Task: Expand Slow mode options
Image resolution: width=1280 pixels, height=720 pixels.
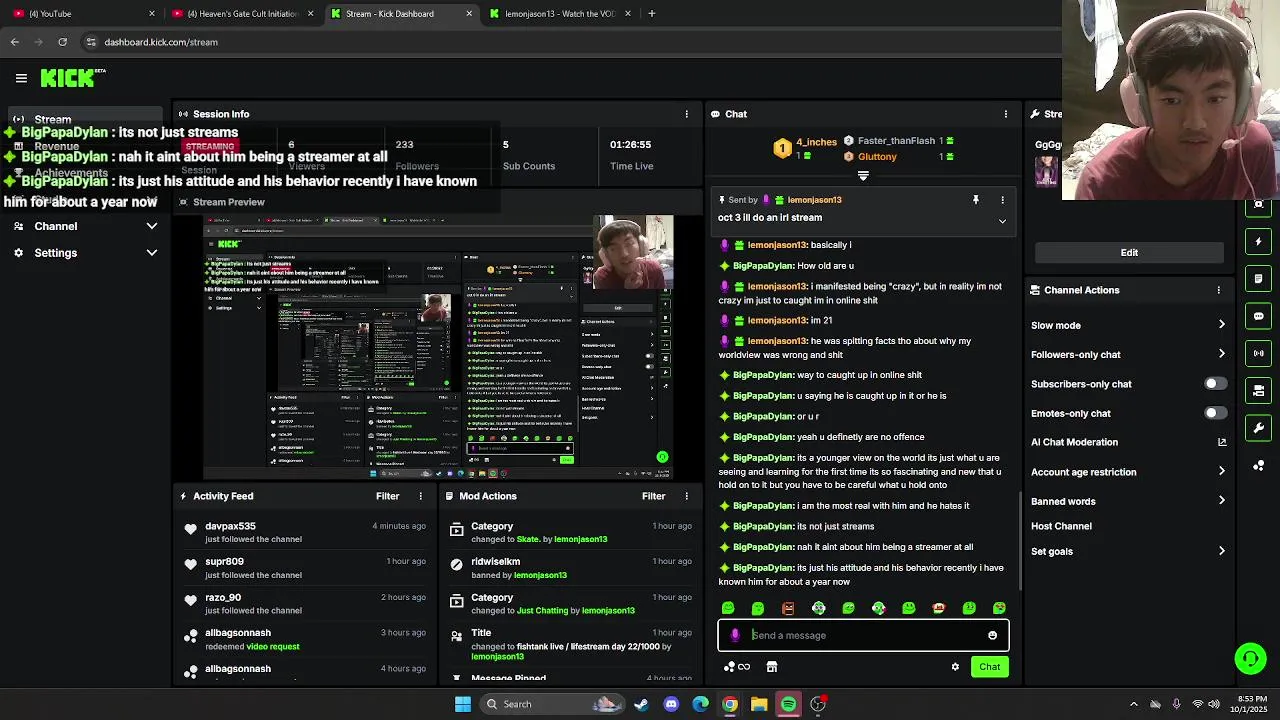Action: pyautogui.click(x=1221, y=325)
